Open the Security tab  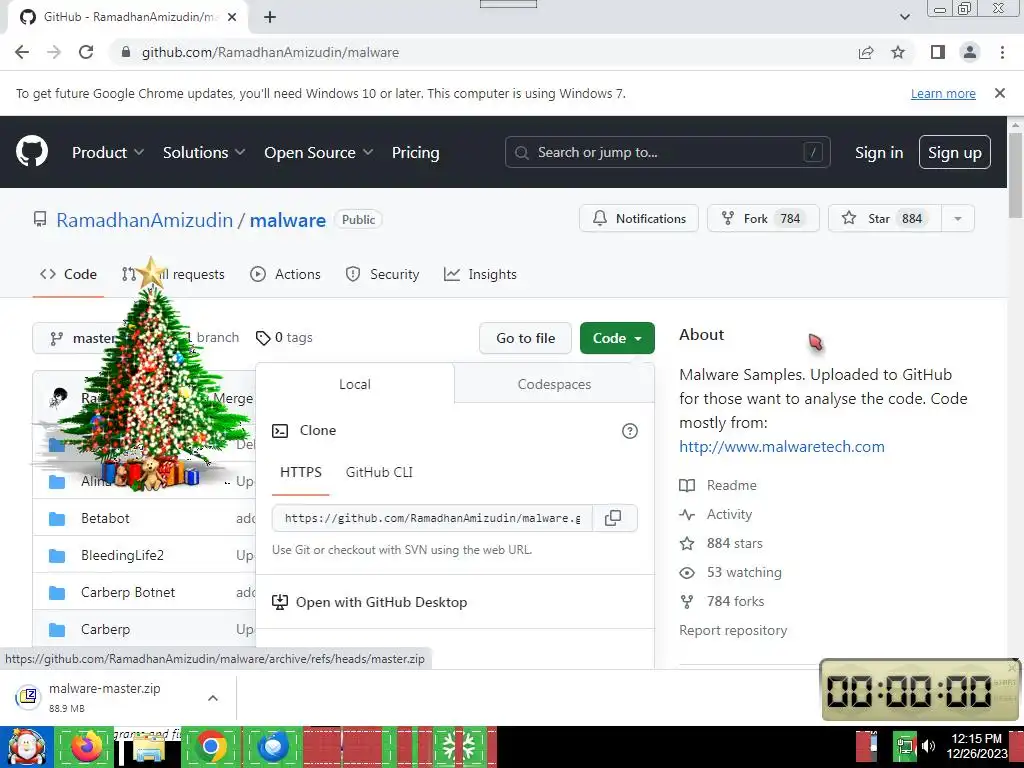(x=383, y=274)
